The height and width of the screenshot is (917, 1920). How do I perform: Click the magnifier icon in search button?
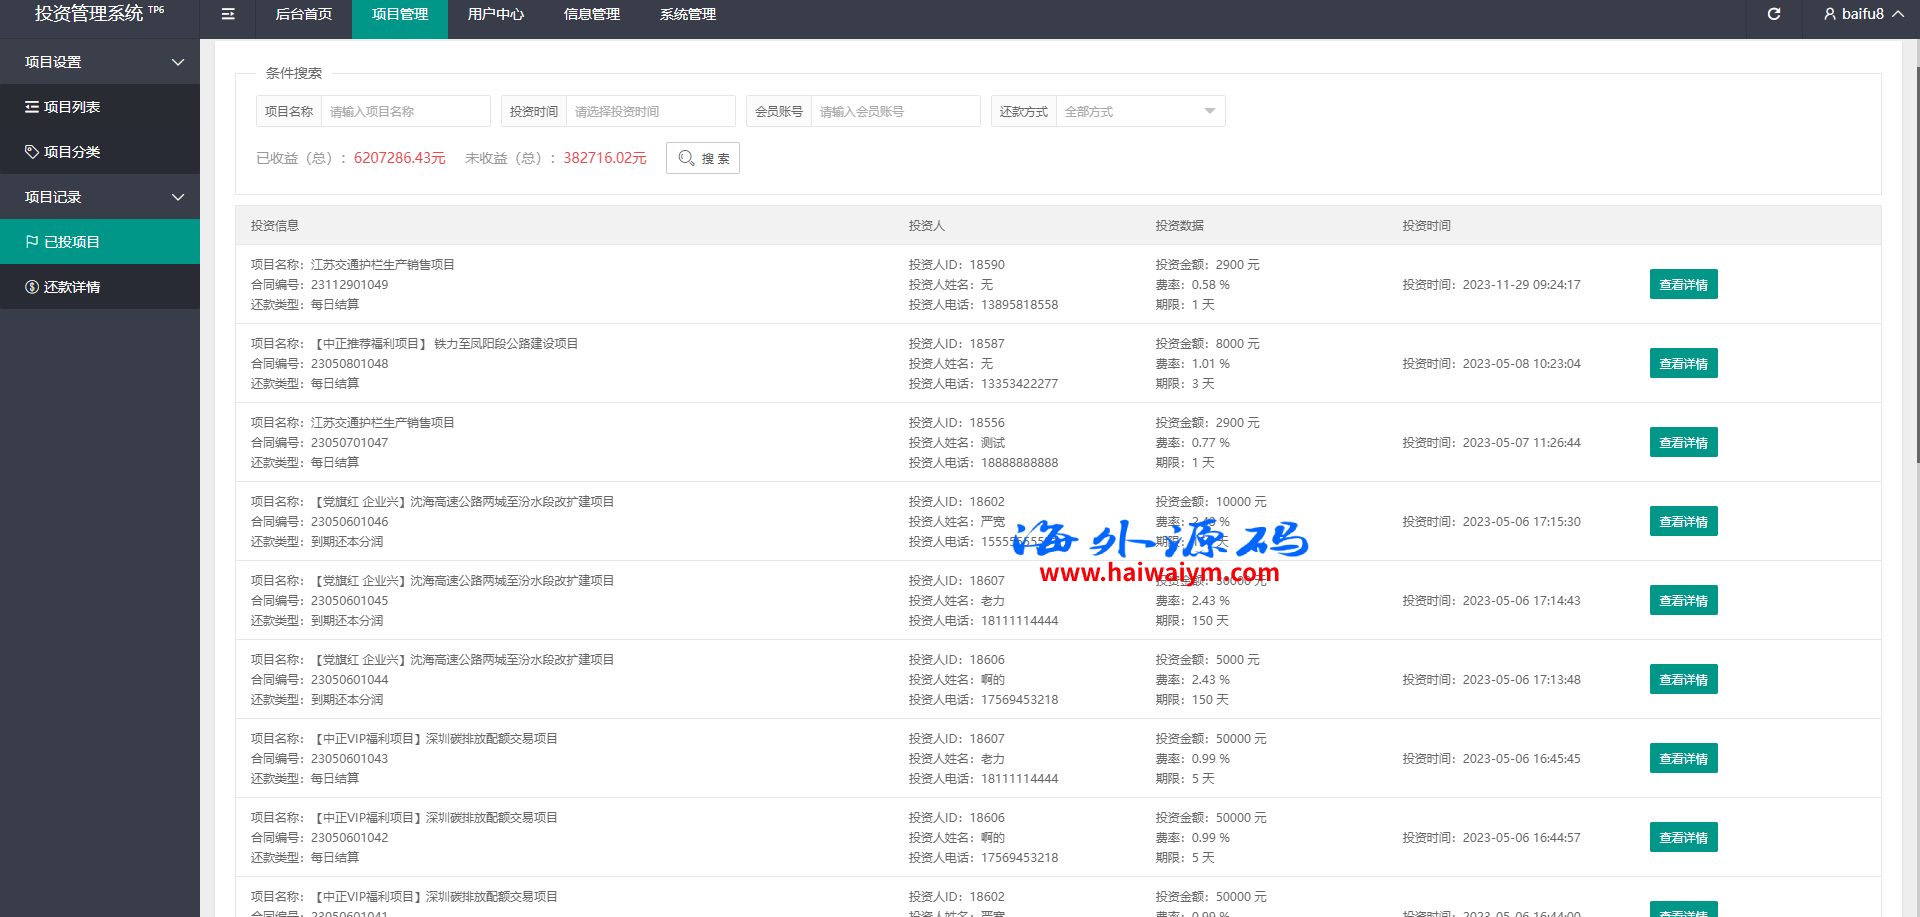tap(686, 158)
